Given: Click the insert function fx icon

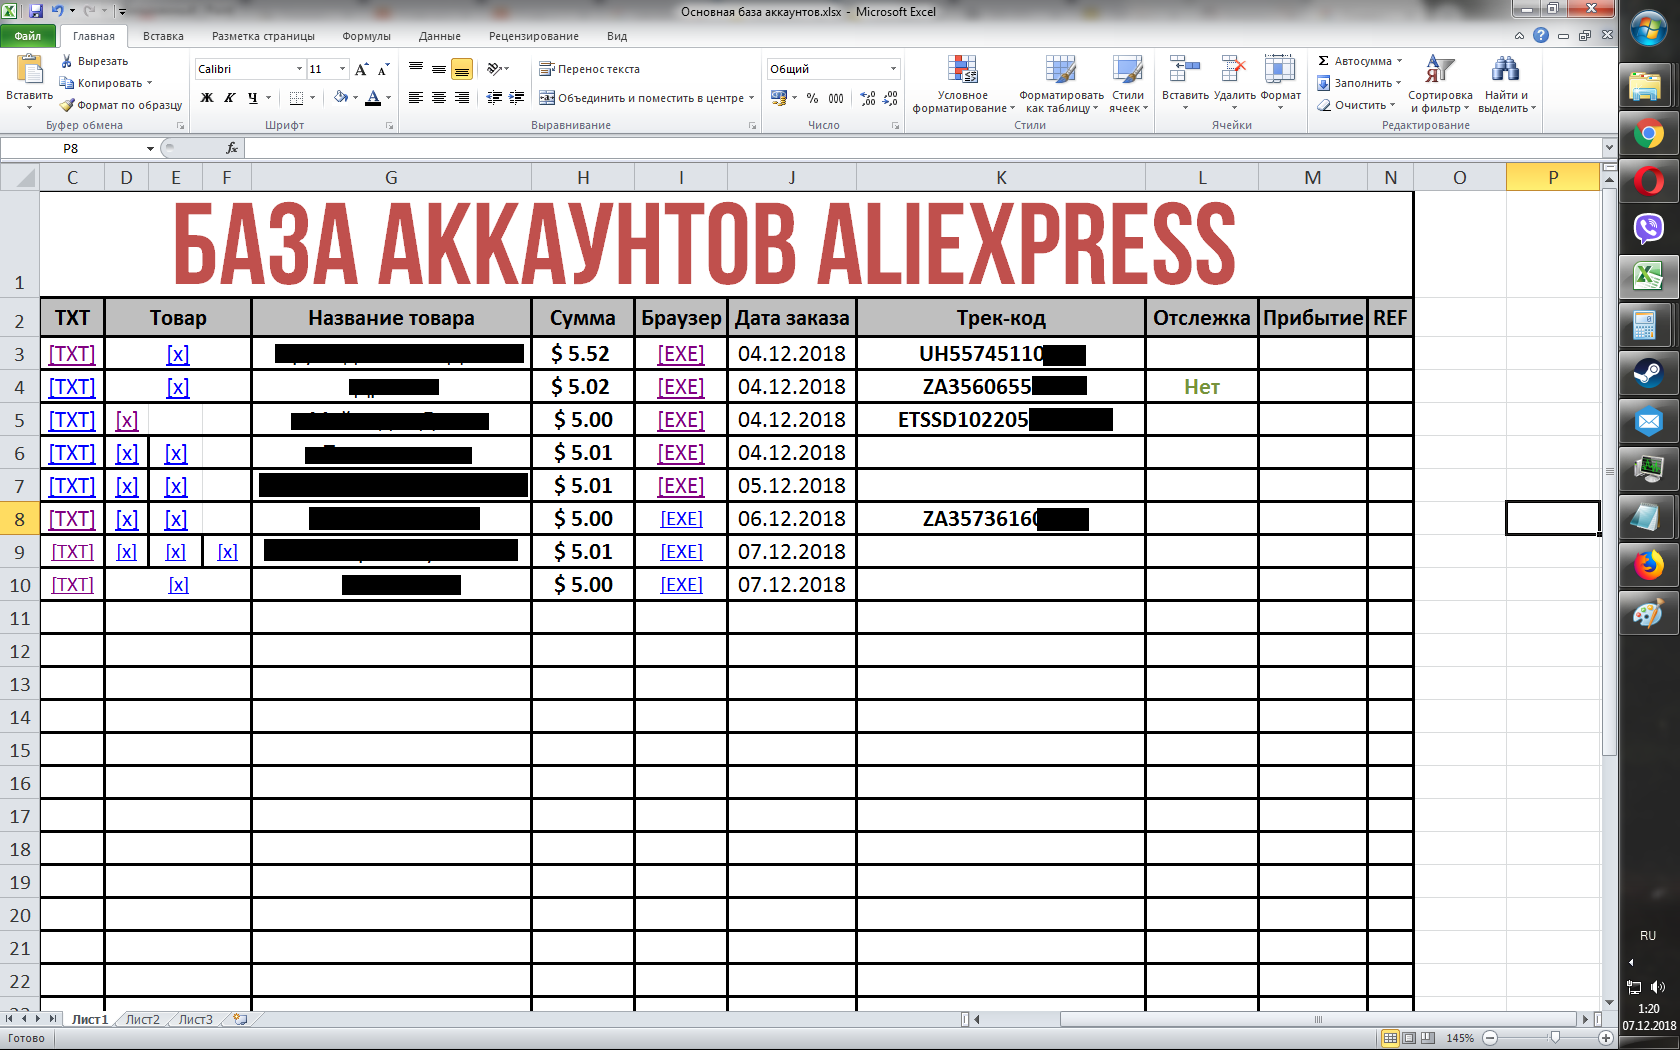Looking at the screenshot, I should (232, 148).
